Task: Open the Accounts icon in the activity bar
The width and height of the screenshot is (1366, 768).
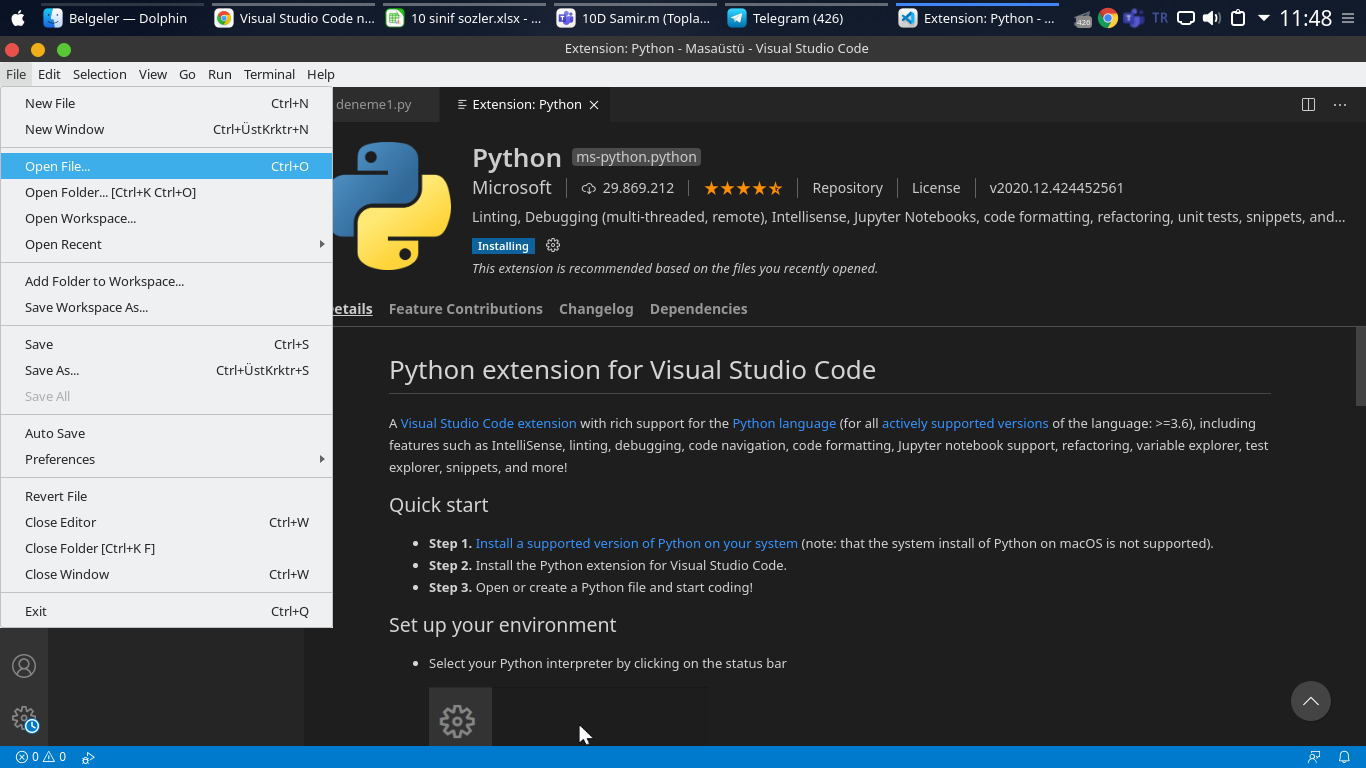Action: (24, 666)
